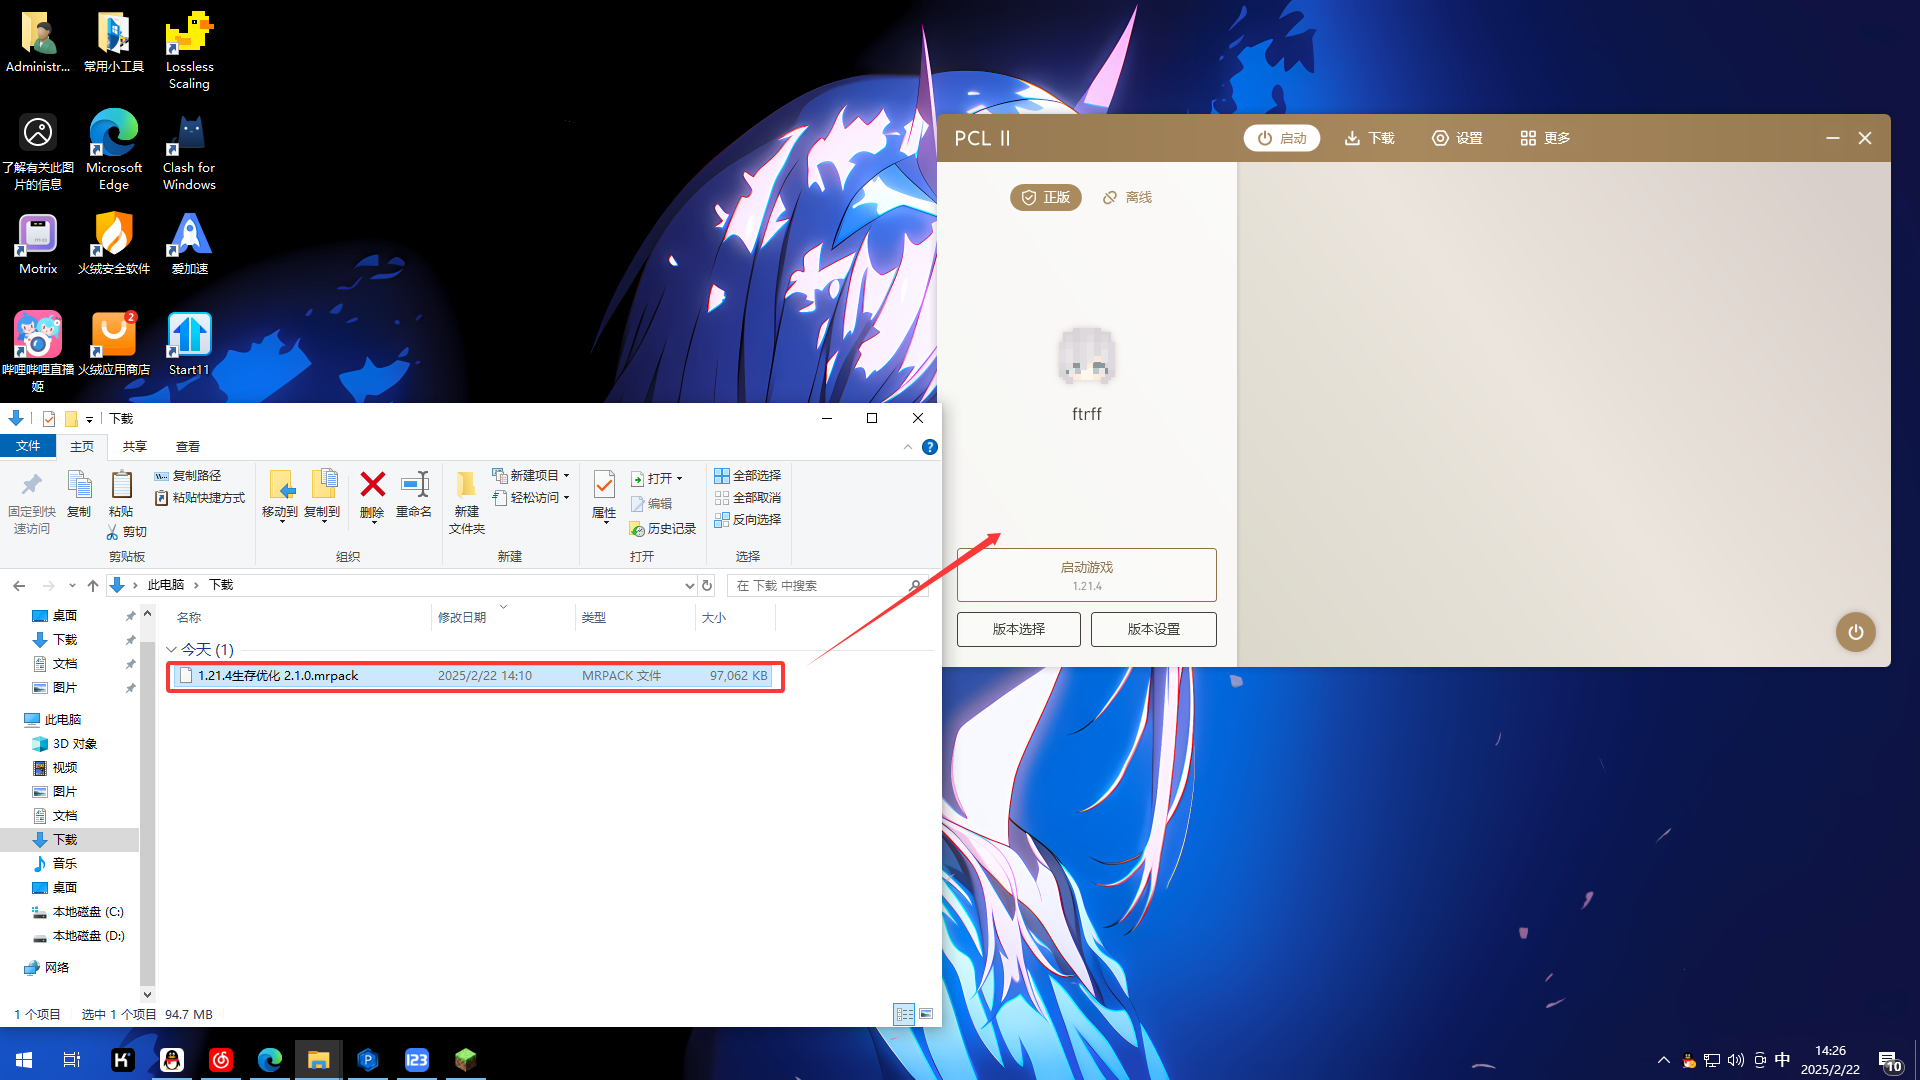Image resolution: width=1920 pixels, height=1080 pixels.
Task: Click ftrff player skin avatar in PCL
Action: (x=1087, y=356)
